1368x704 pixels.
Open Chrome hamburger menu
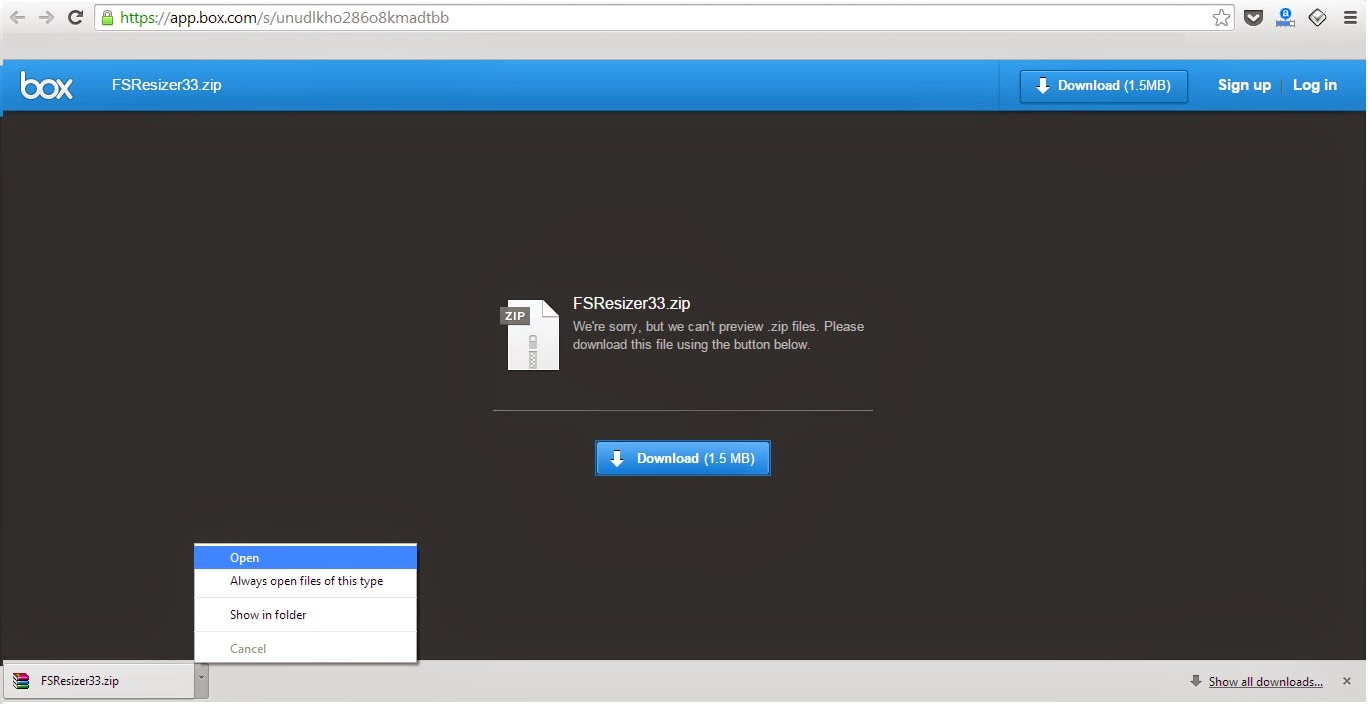(x=1350, y=18)
